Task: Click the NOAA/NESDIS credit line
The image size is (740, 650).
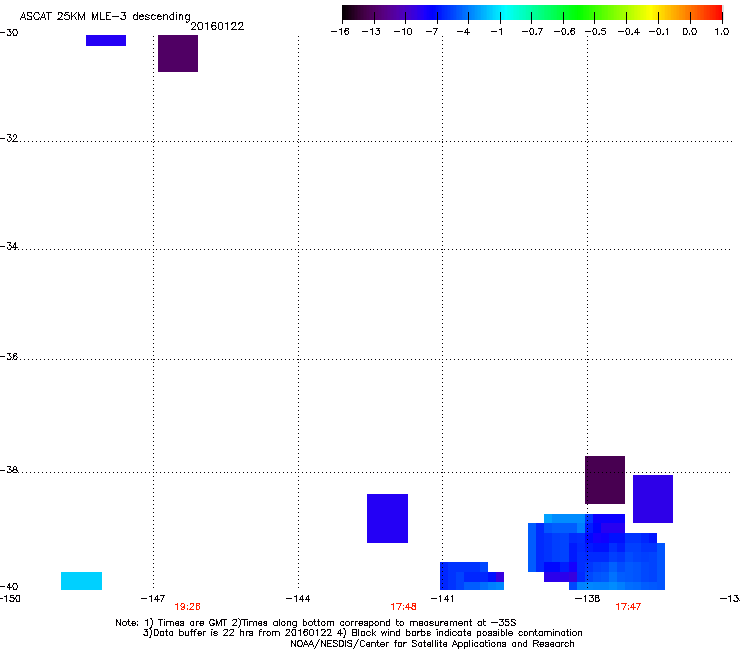Action: tap(432, 643)
